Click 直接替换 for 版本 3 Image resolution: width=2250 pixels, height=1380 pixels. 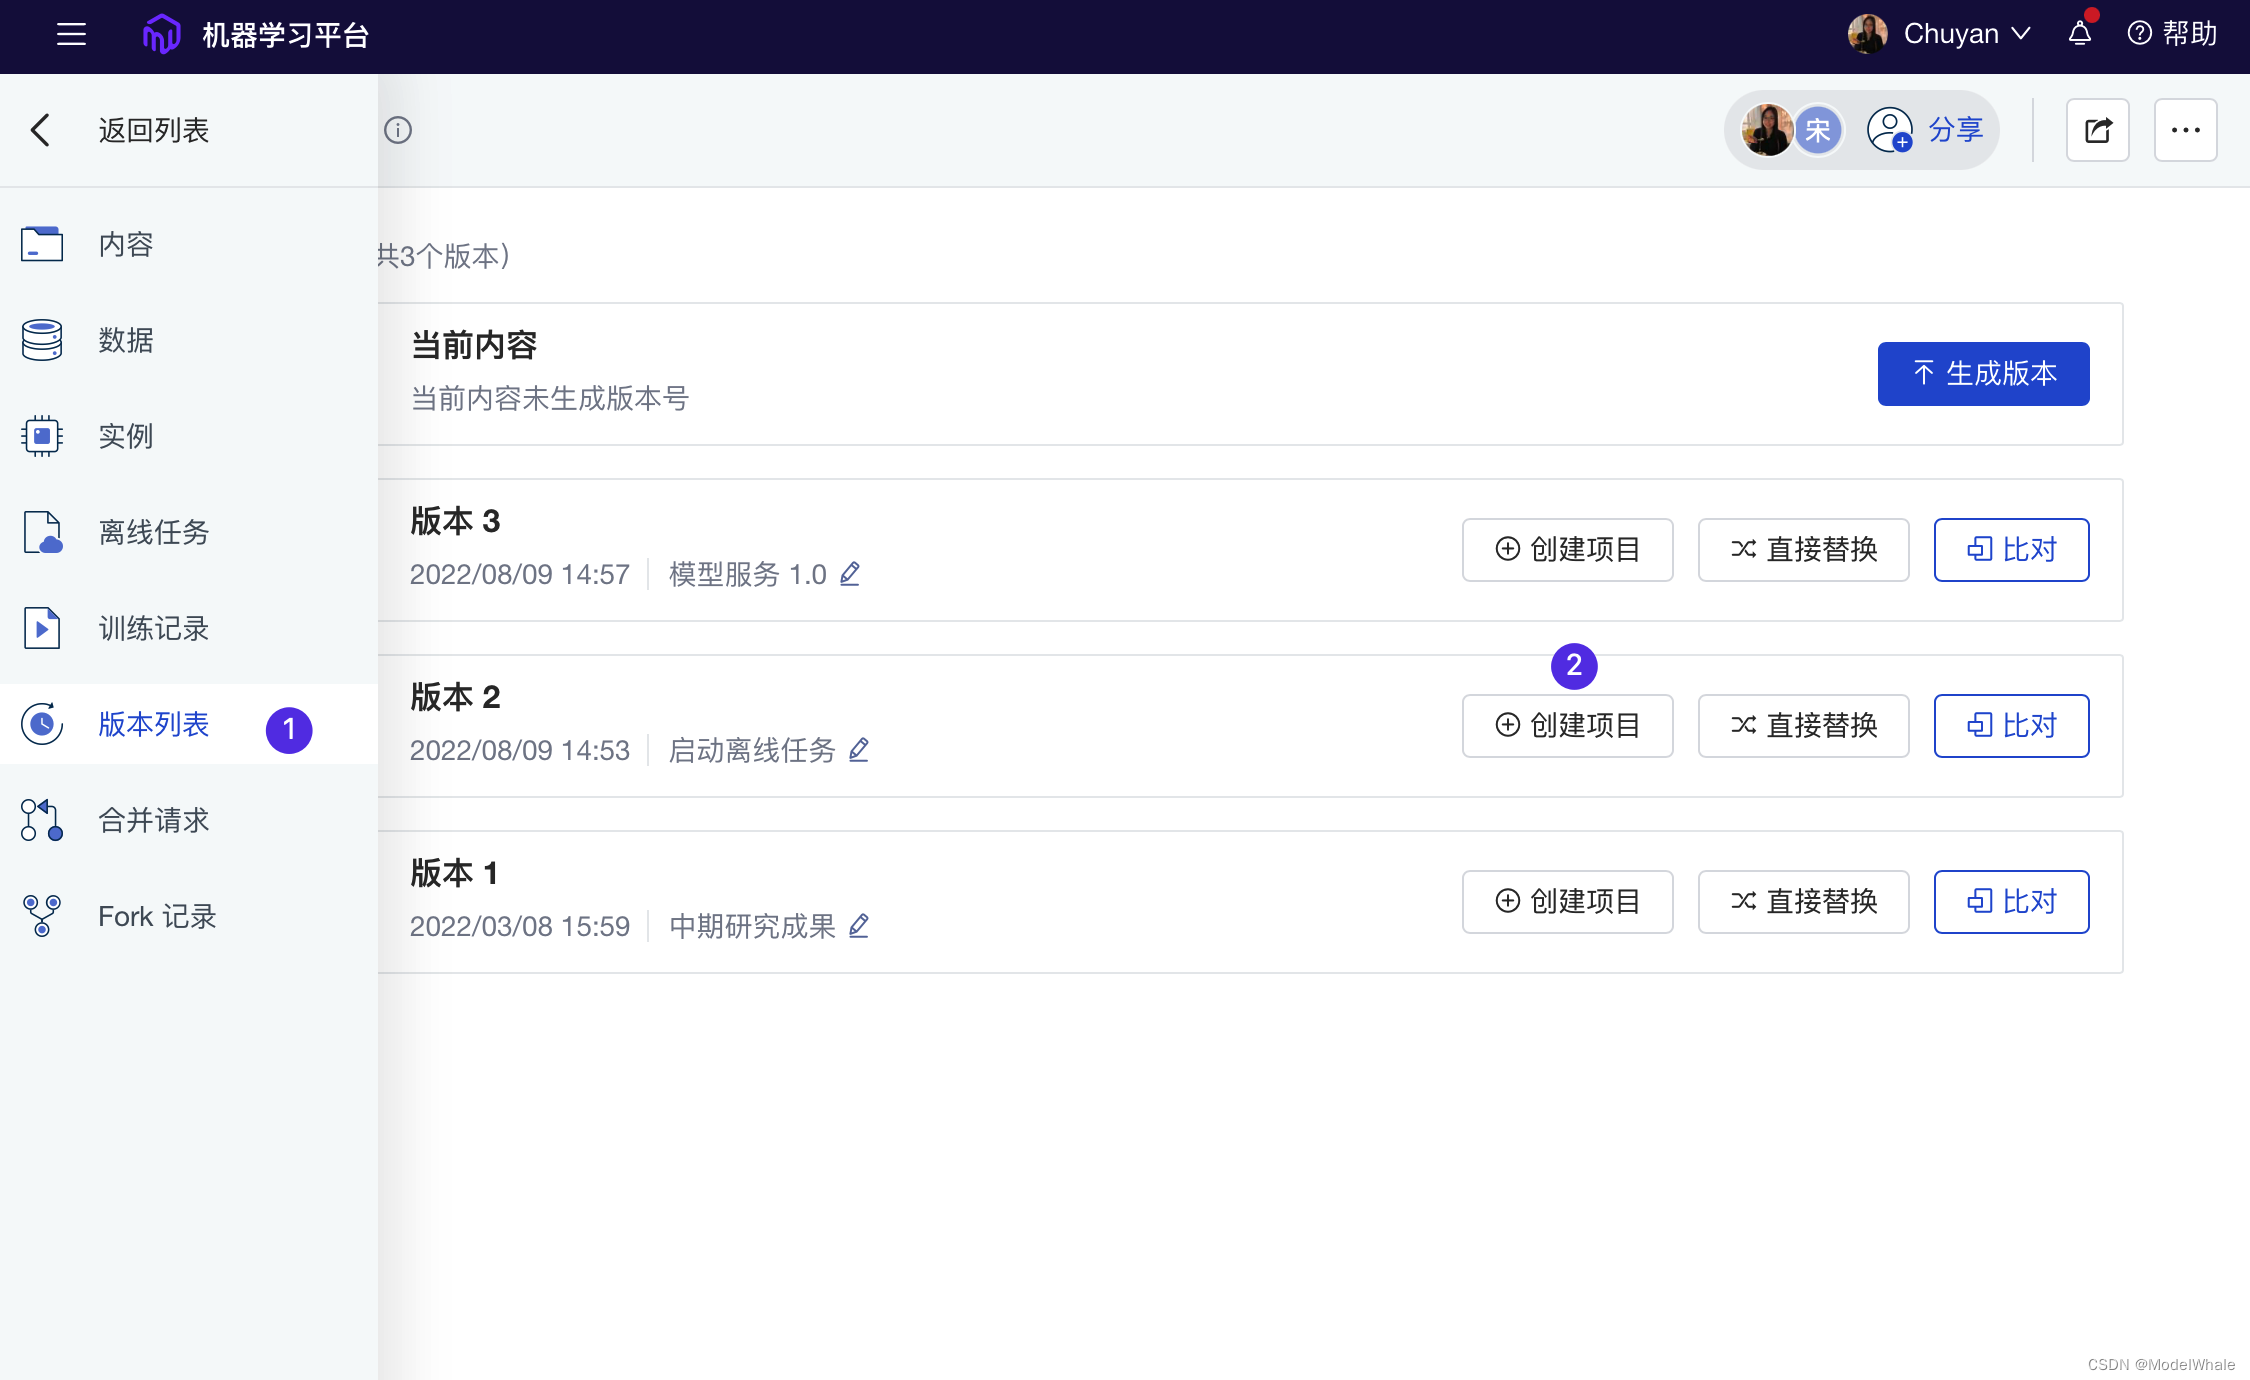point(1803,550)
